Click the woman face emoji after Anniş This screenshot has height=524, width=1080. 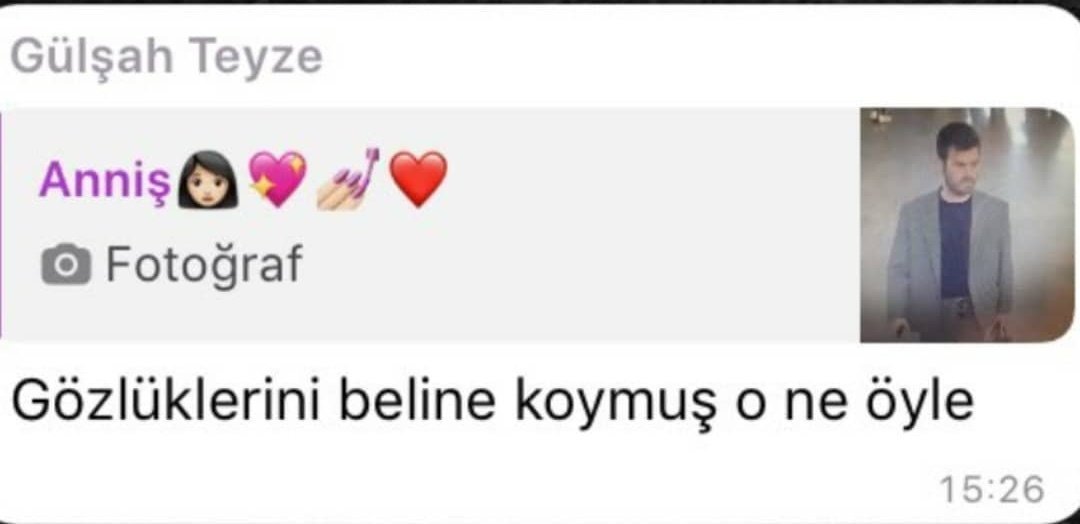[x=207, y=180]
